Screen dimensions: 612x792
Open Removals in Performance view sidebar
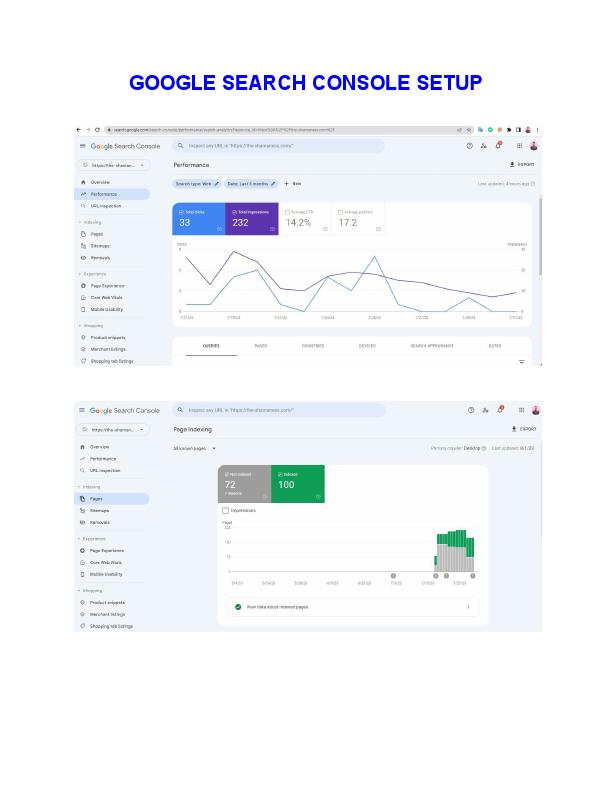tap(100, 258)
